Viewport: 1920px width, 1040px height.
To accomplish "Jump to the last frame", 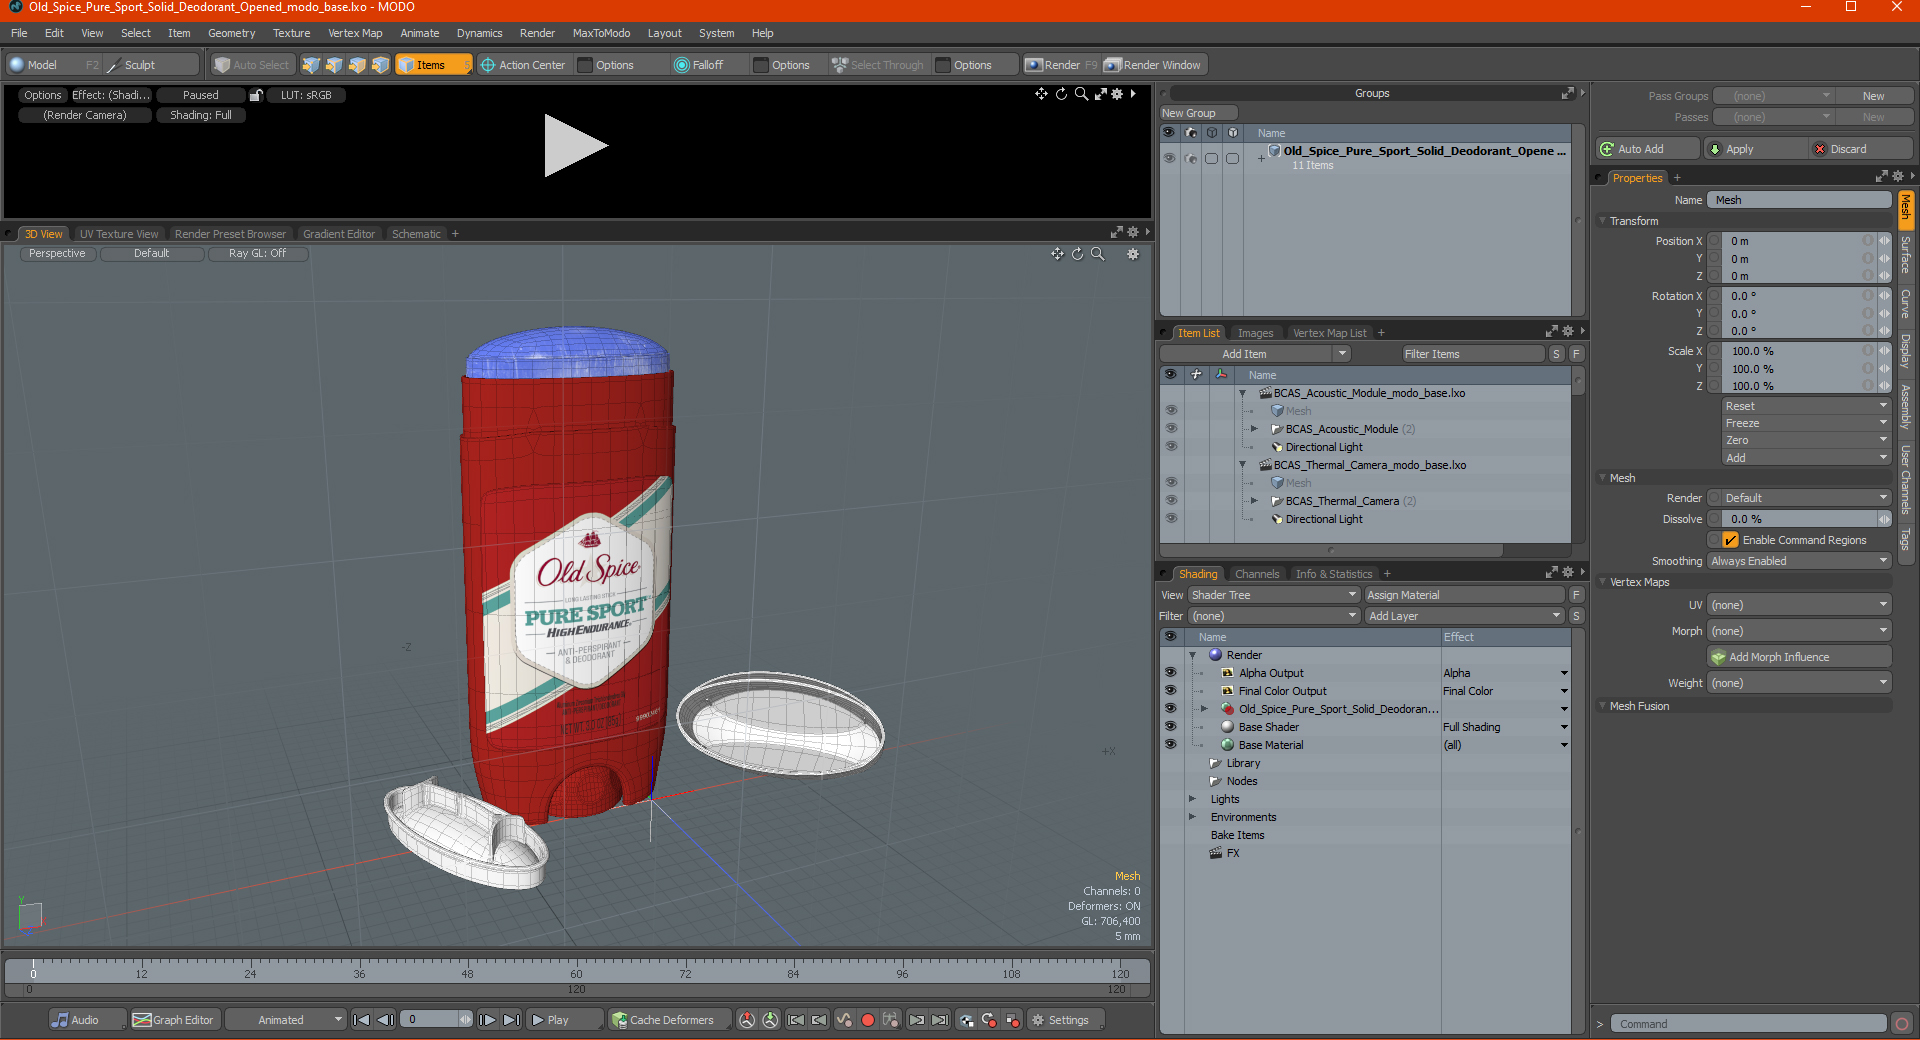I will pos(511,1020).
